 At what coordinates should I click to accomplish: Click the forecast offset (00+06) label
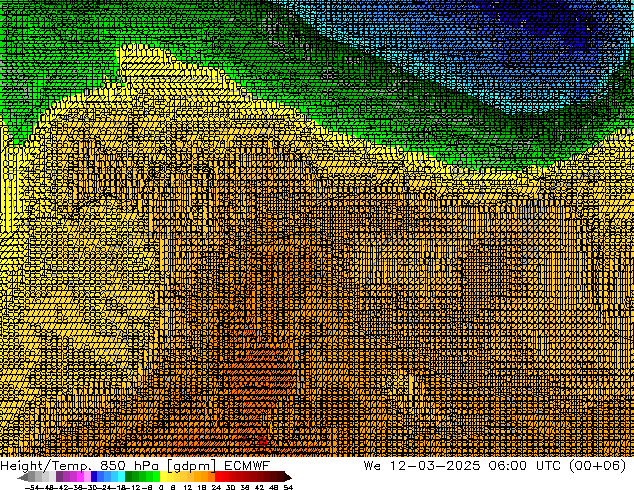pyautogui.click(x=598, y=466)
